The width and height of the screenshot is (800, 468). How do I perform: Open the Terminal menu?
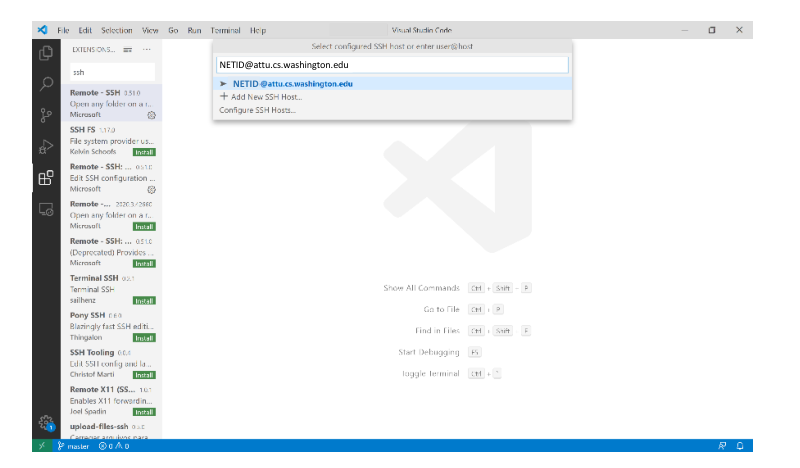coord(226,31)
